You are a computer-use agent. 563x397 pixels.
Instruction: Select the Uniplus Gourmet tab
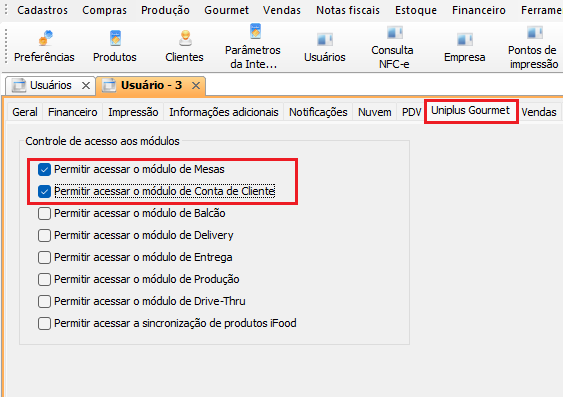470,111
